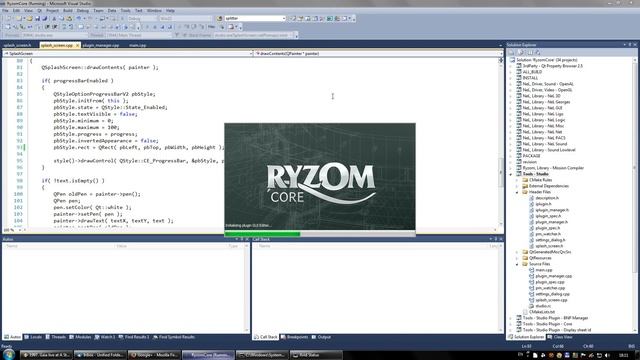Open the Build menu

click(68, 11)
